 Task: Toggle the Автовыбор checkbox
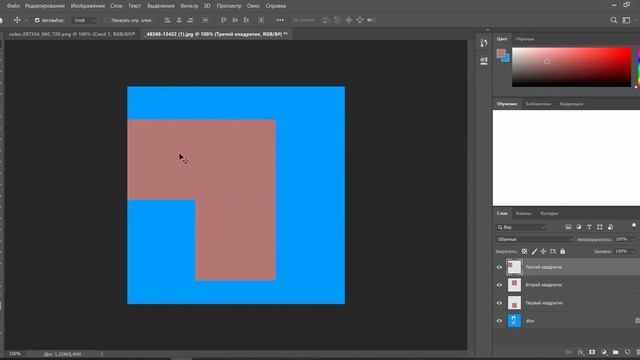(x=37, y=20)
